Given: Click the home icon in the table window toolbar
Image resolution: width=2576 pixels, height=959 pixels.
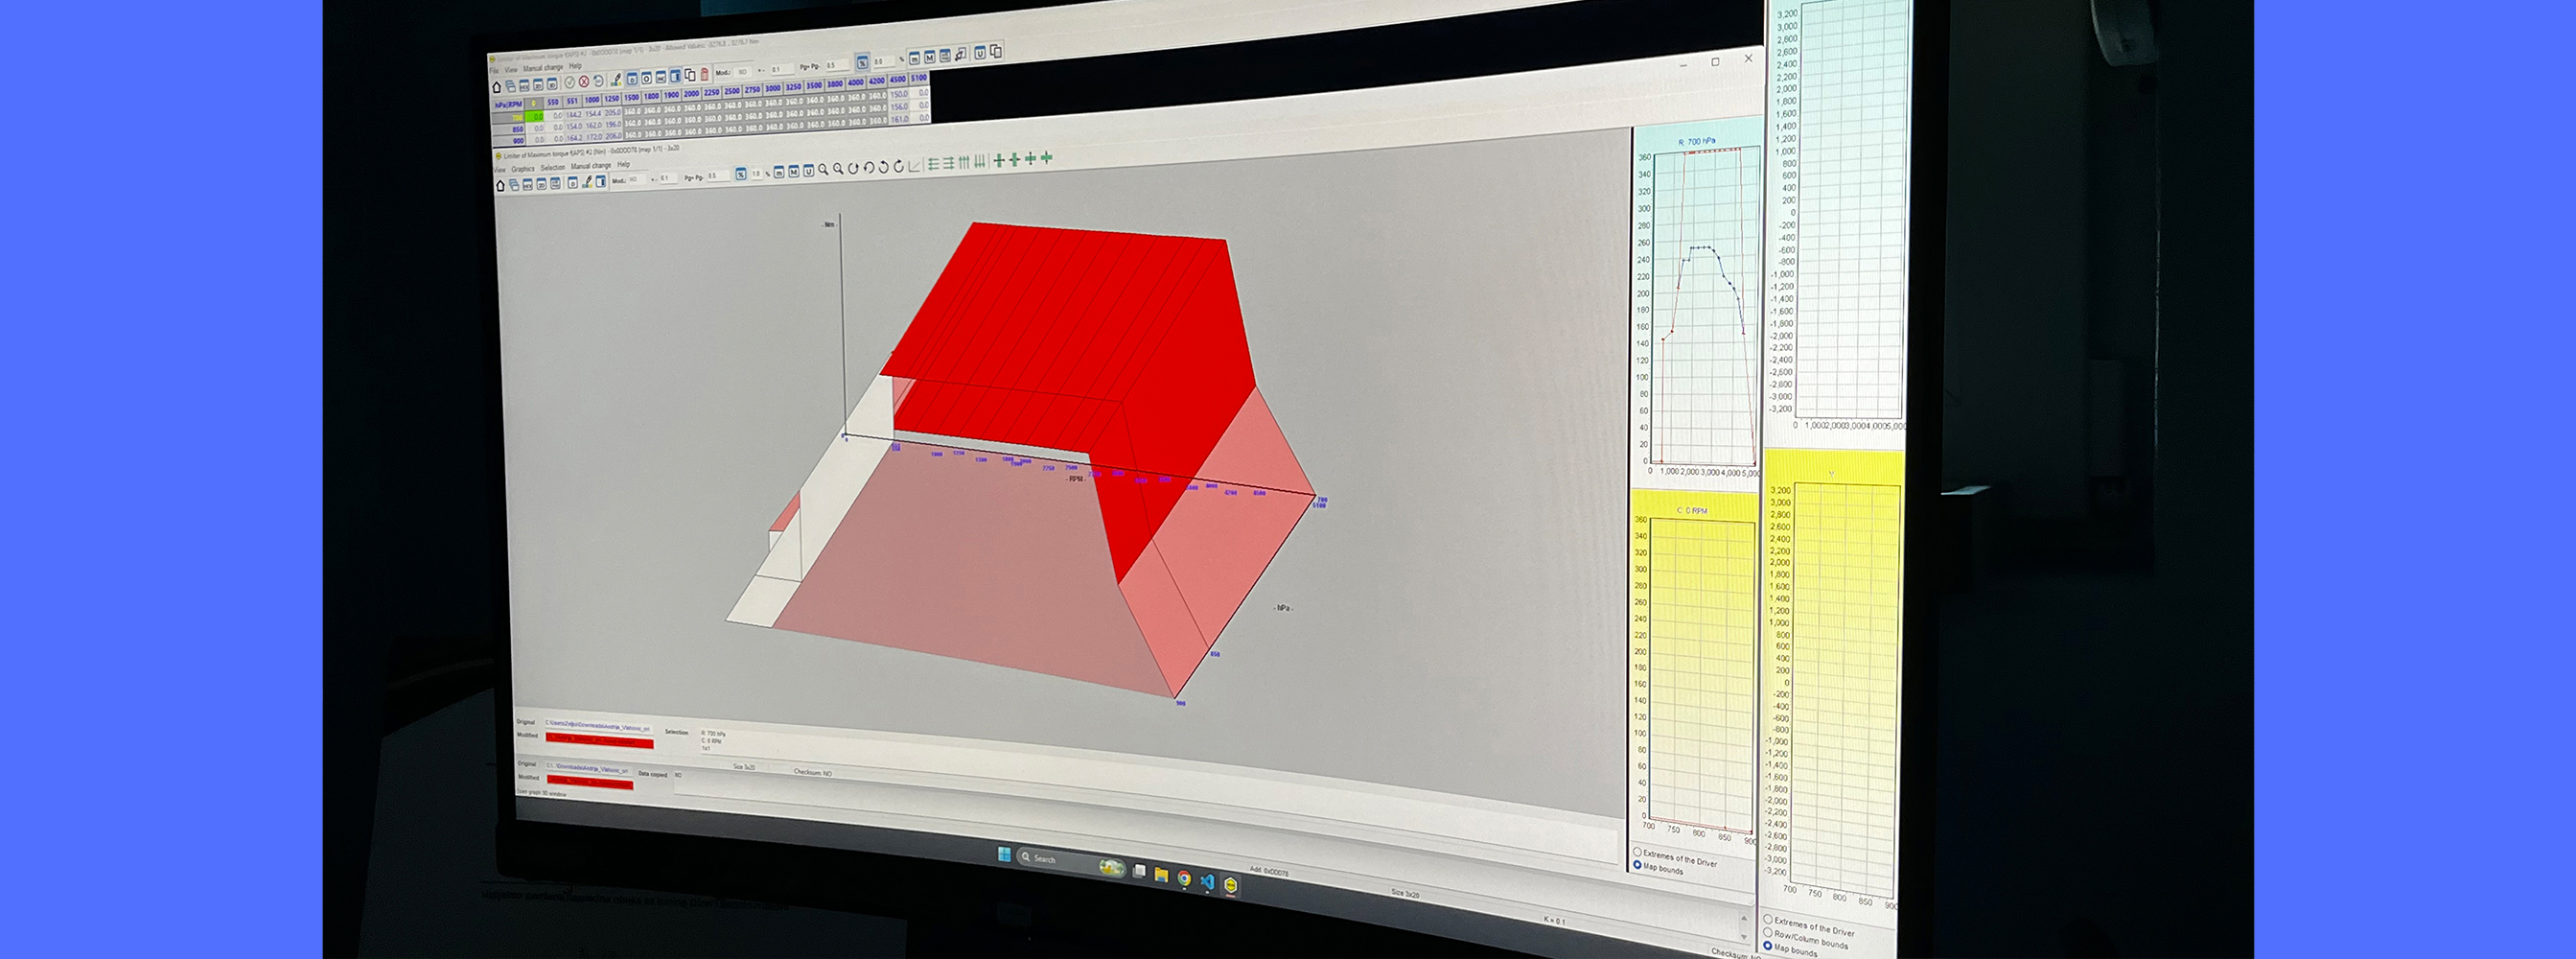Looking at the screenshot, I should coord(497,87).
